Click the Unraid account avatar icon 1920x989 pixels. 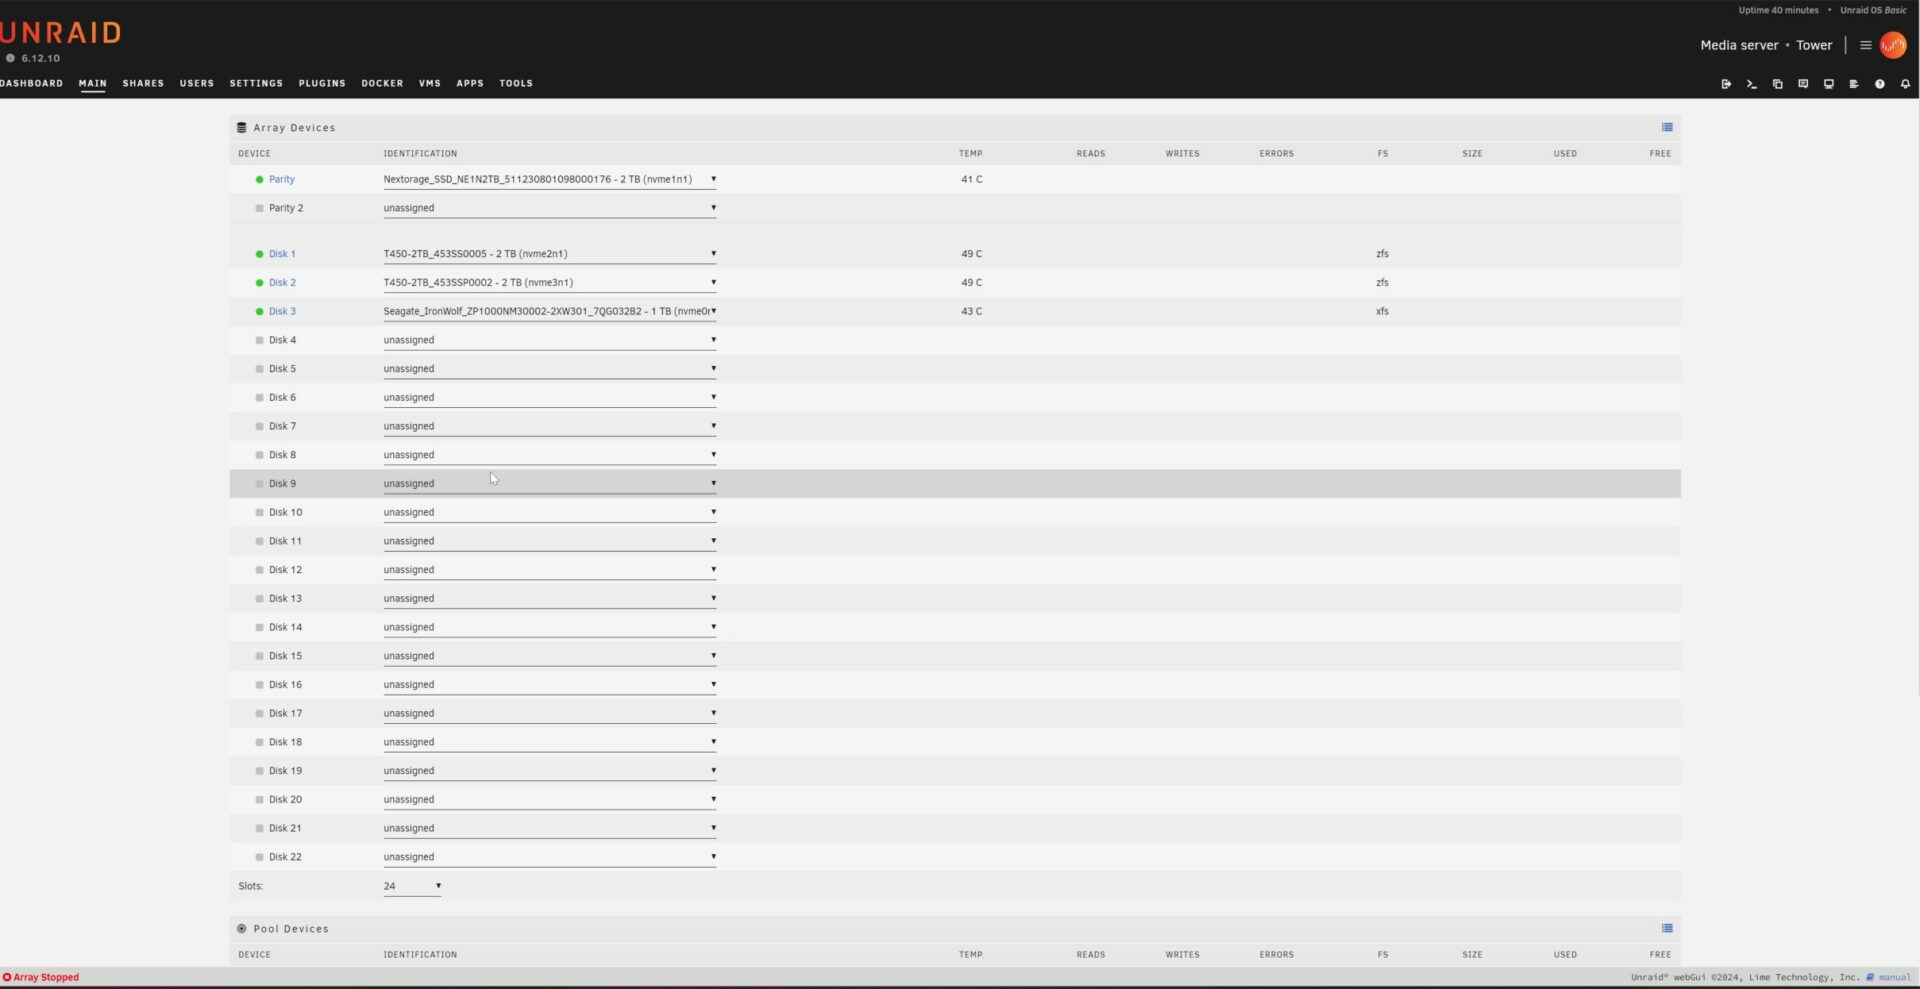(1893, 45)
